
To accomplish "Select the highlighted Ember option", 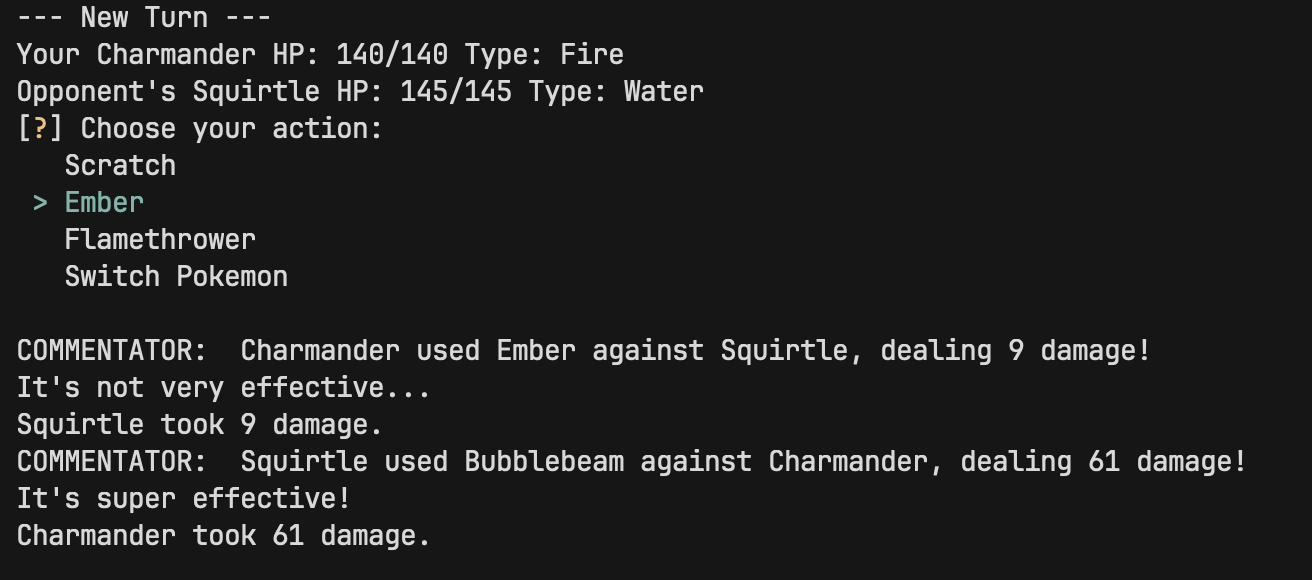I will (104, 202).
